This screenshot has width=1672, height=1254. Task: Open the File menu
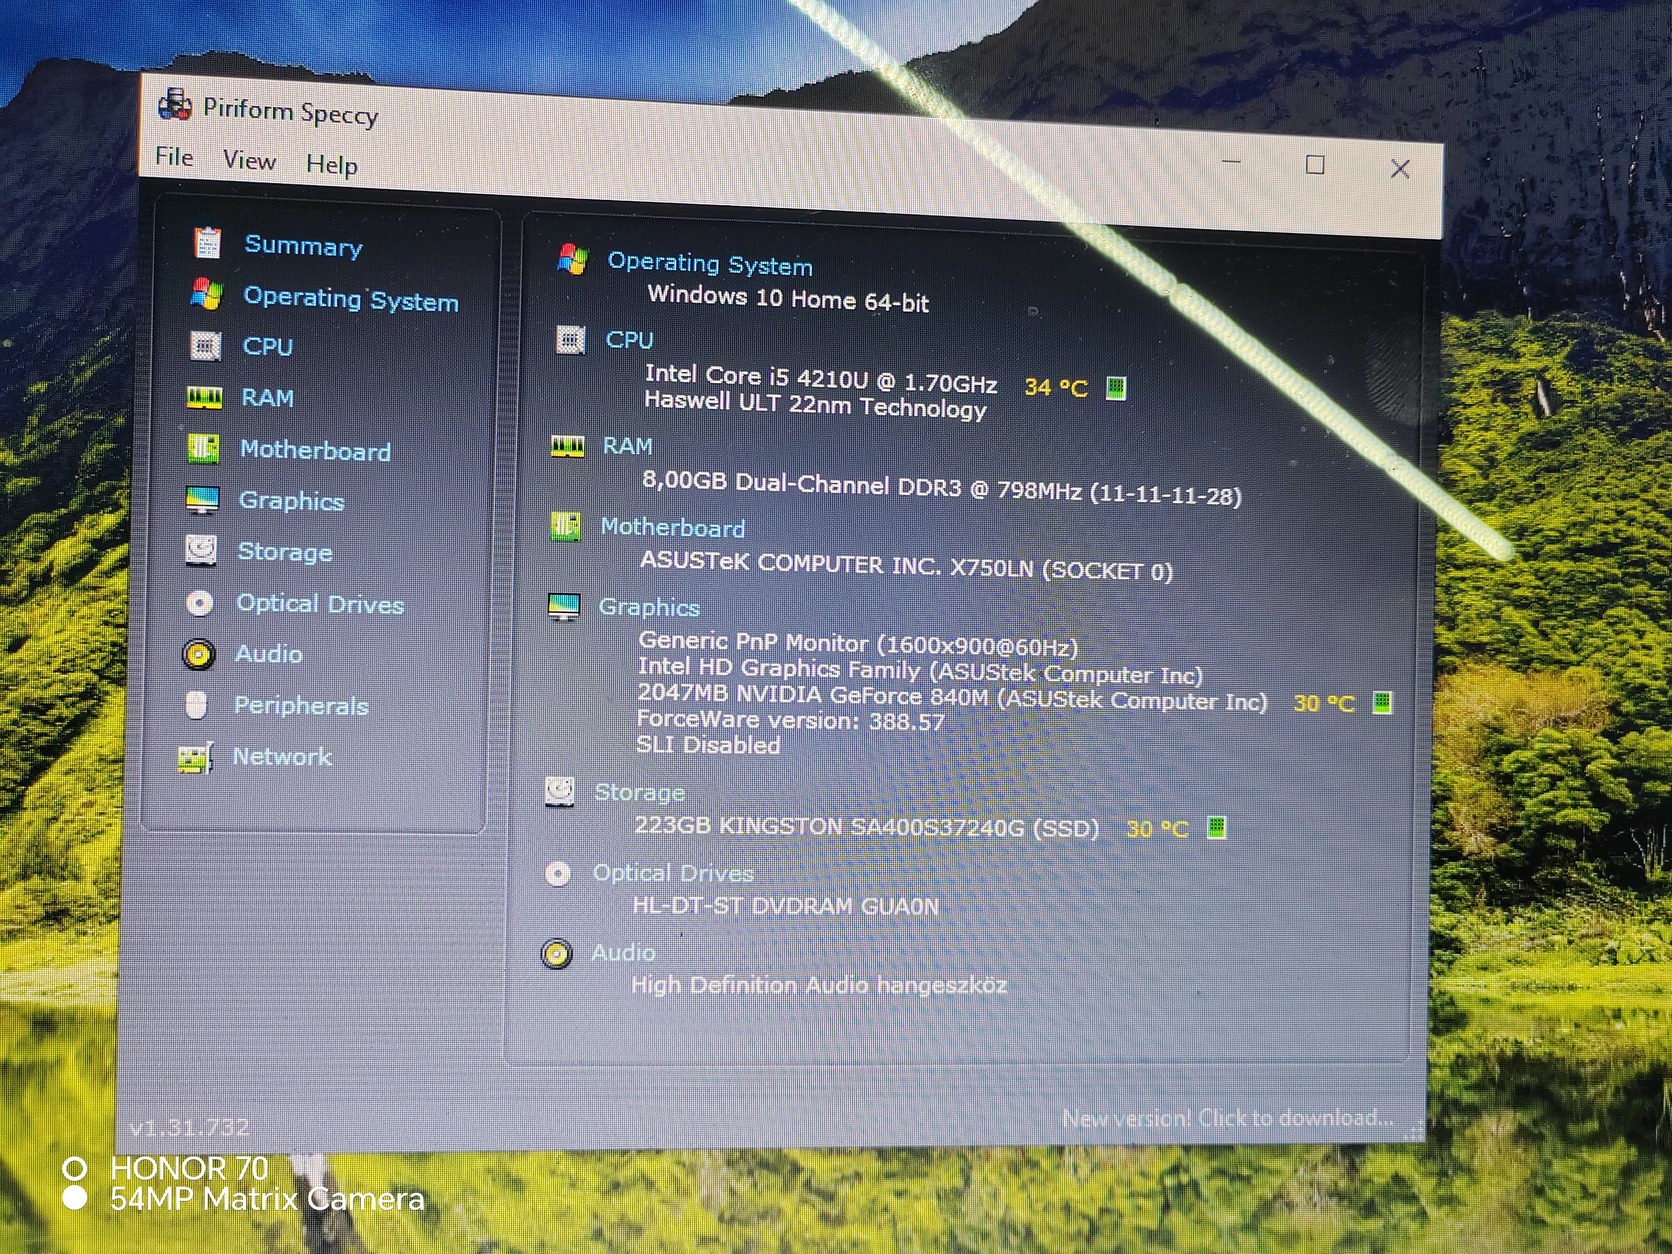tap(174, 157)
